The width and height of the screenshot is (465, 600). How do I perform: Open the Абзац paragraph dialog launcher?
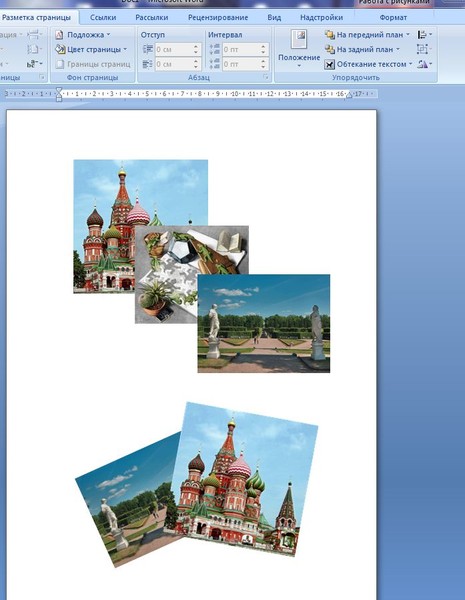pyautogui.click(x=265, y=77)
